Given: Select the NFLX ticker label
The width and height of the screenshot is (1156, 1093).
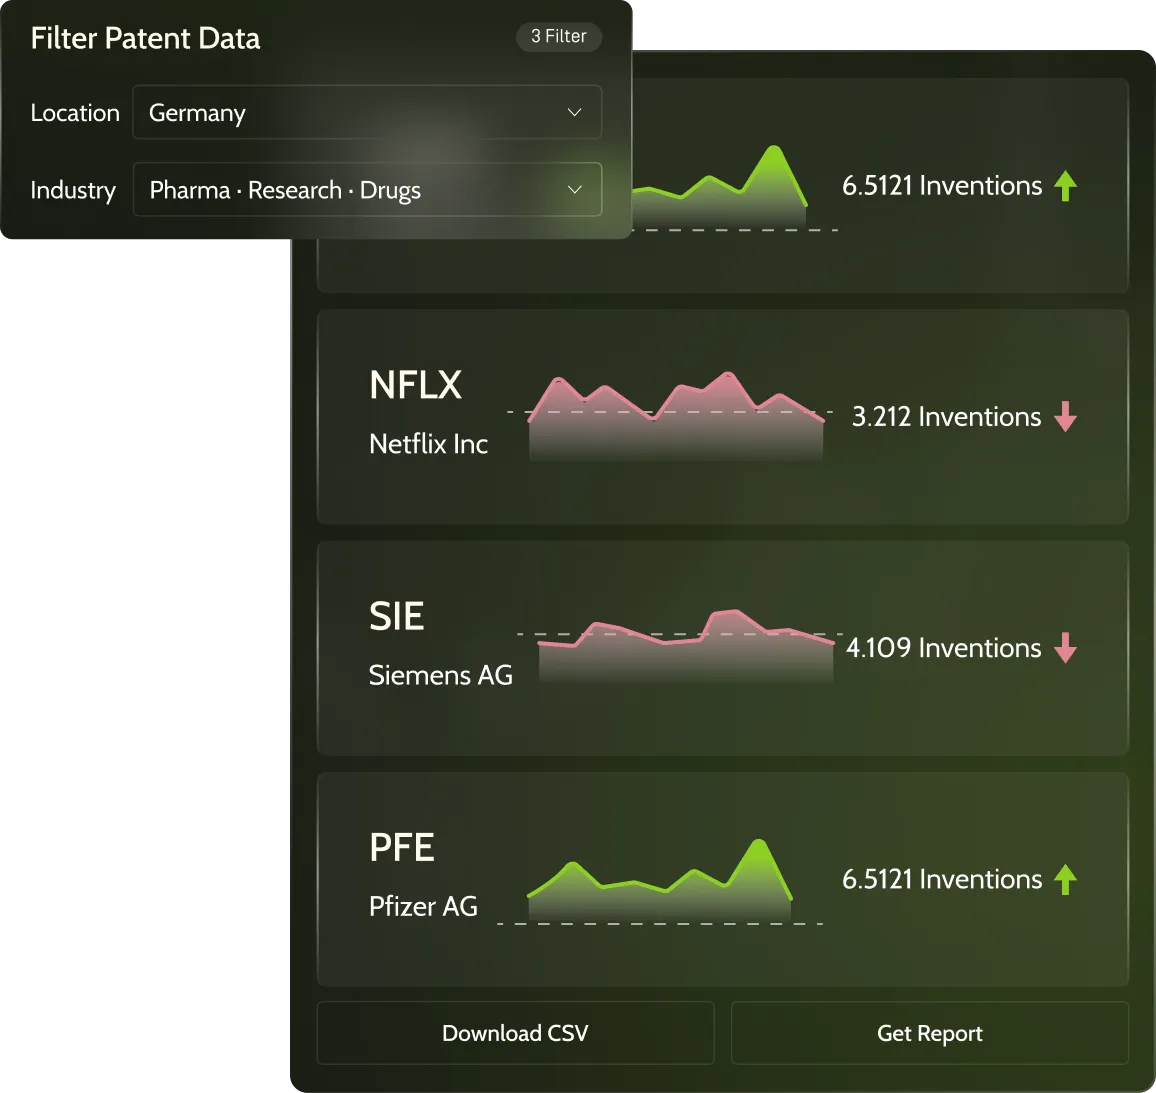Looking at the screenshot, I should tap(415, 385).
